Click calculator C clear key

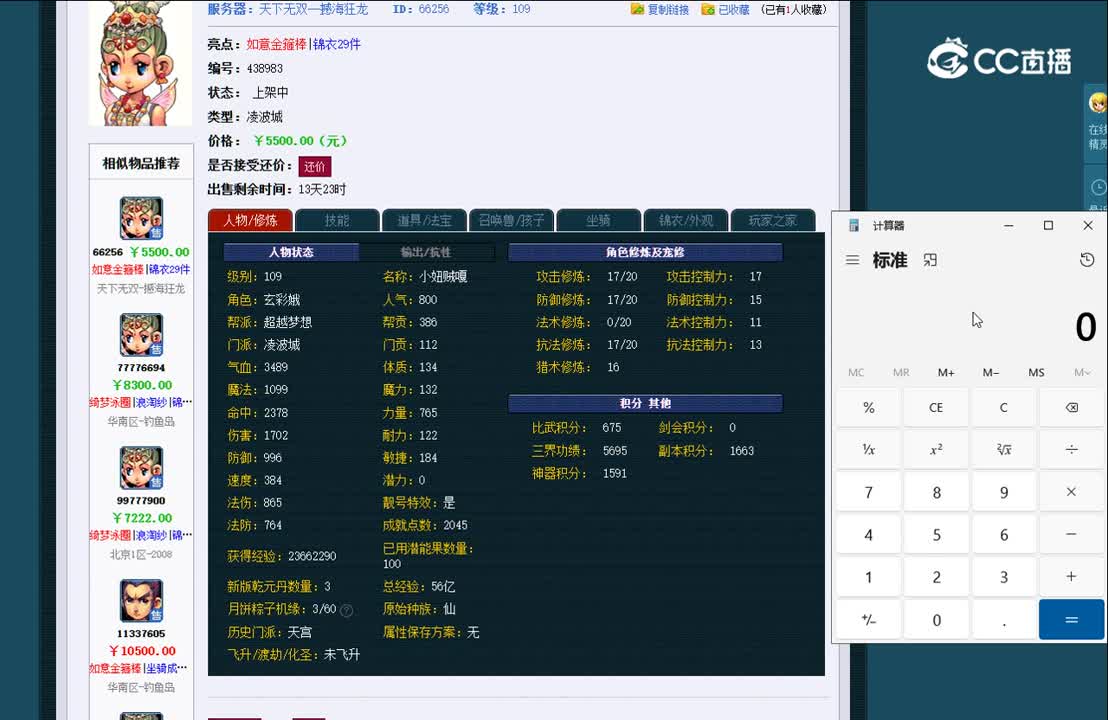pos(1003,408)
